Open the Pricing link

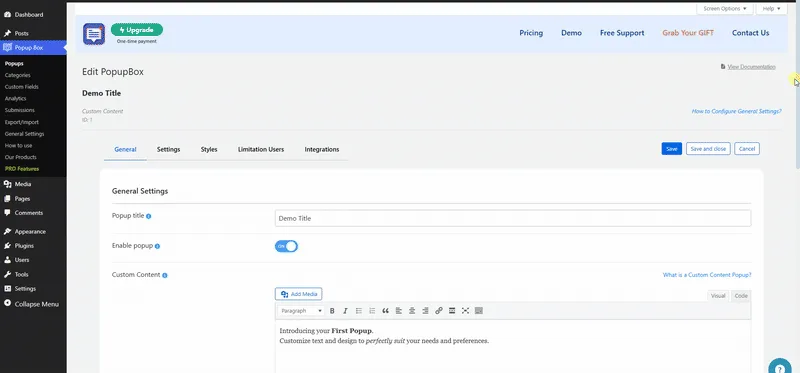pyautogui.click(x=531, y=33)
